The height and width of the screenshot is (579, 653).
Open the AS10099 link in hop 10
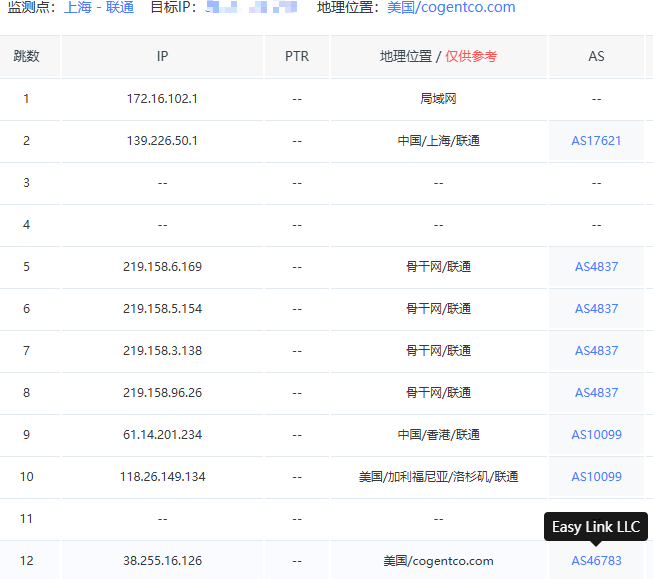click(596, 477)
